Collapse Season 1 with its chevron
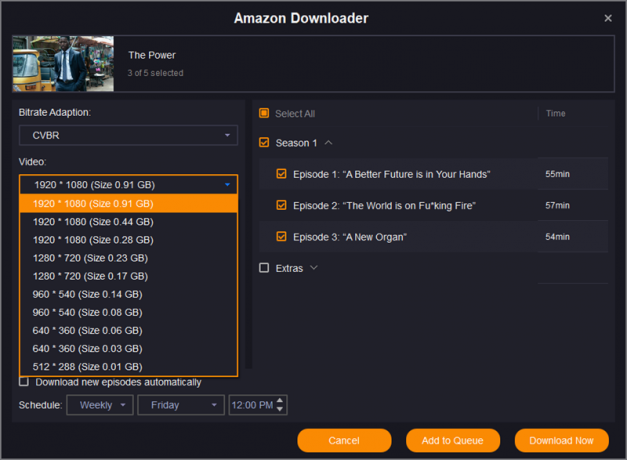Image resolution: width=627 pixels, height=460 pixels. [328, 143]
